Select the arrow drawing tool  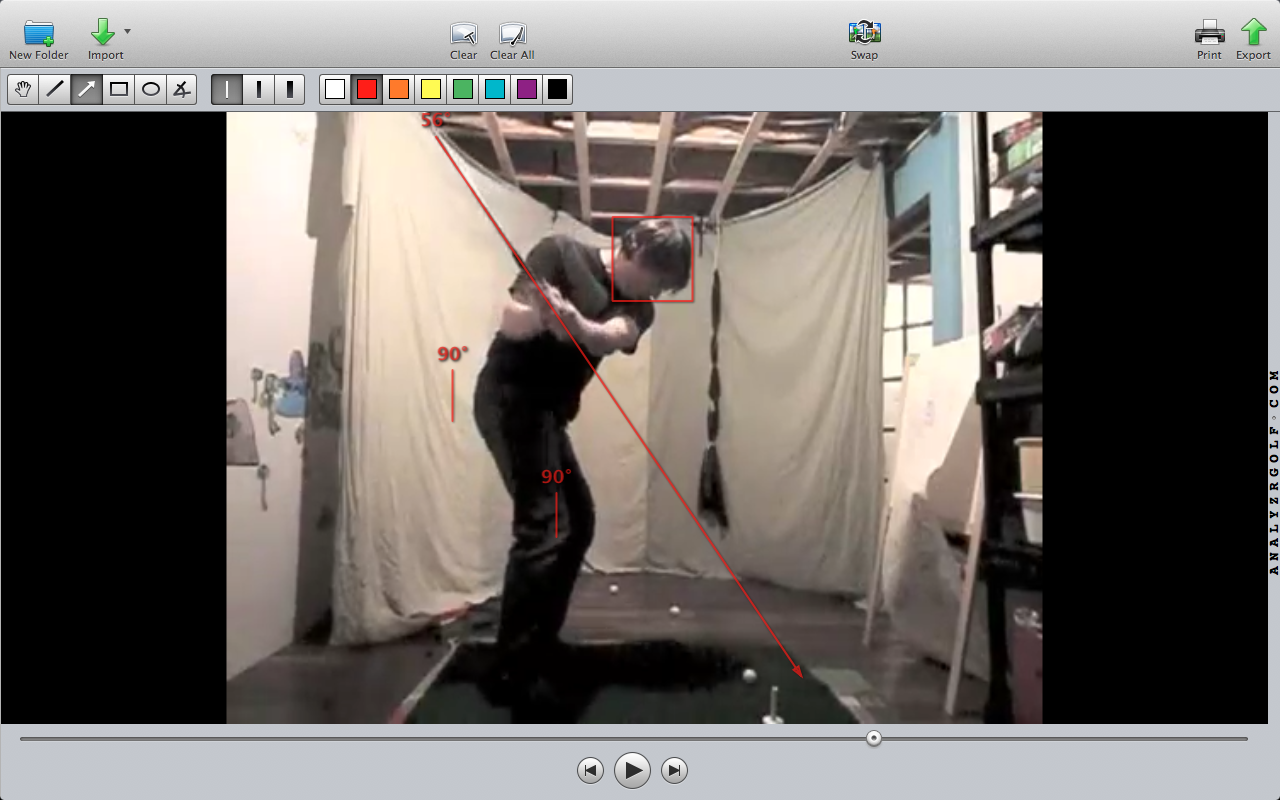click(87, 89)
